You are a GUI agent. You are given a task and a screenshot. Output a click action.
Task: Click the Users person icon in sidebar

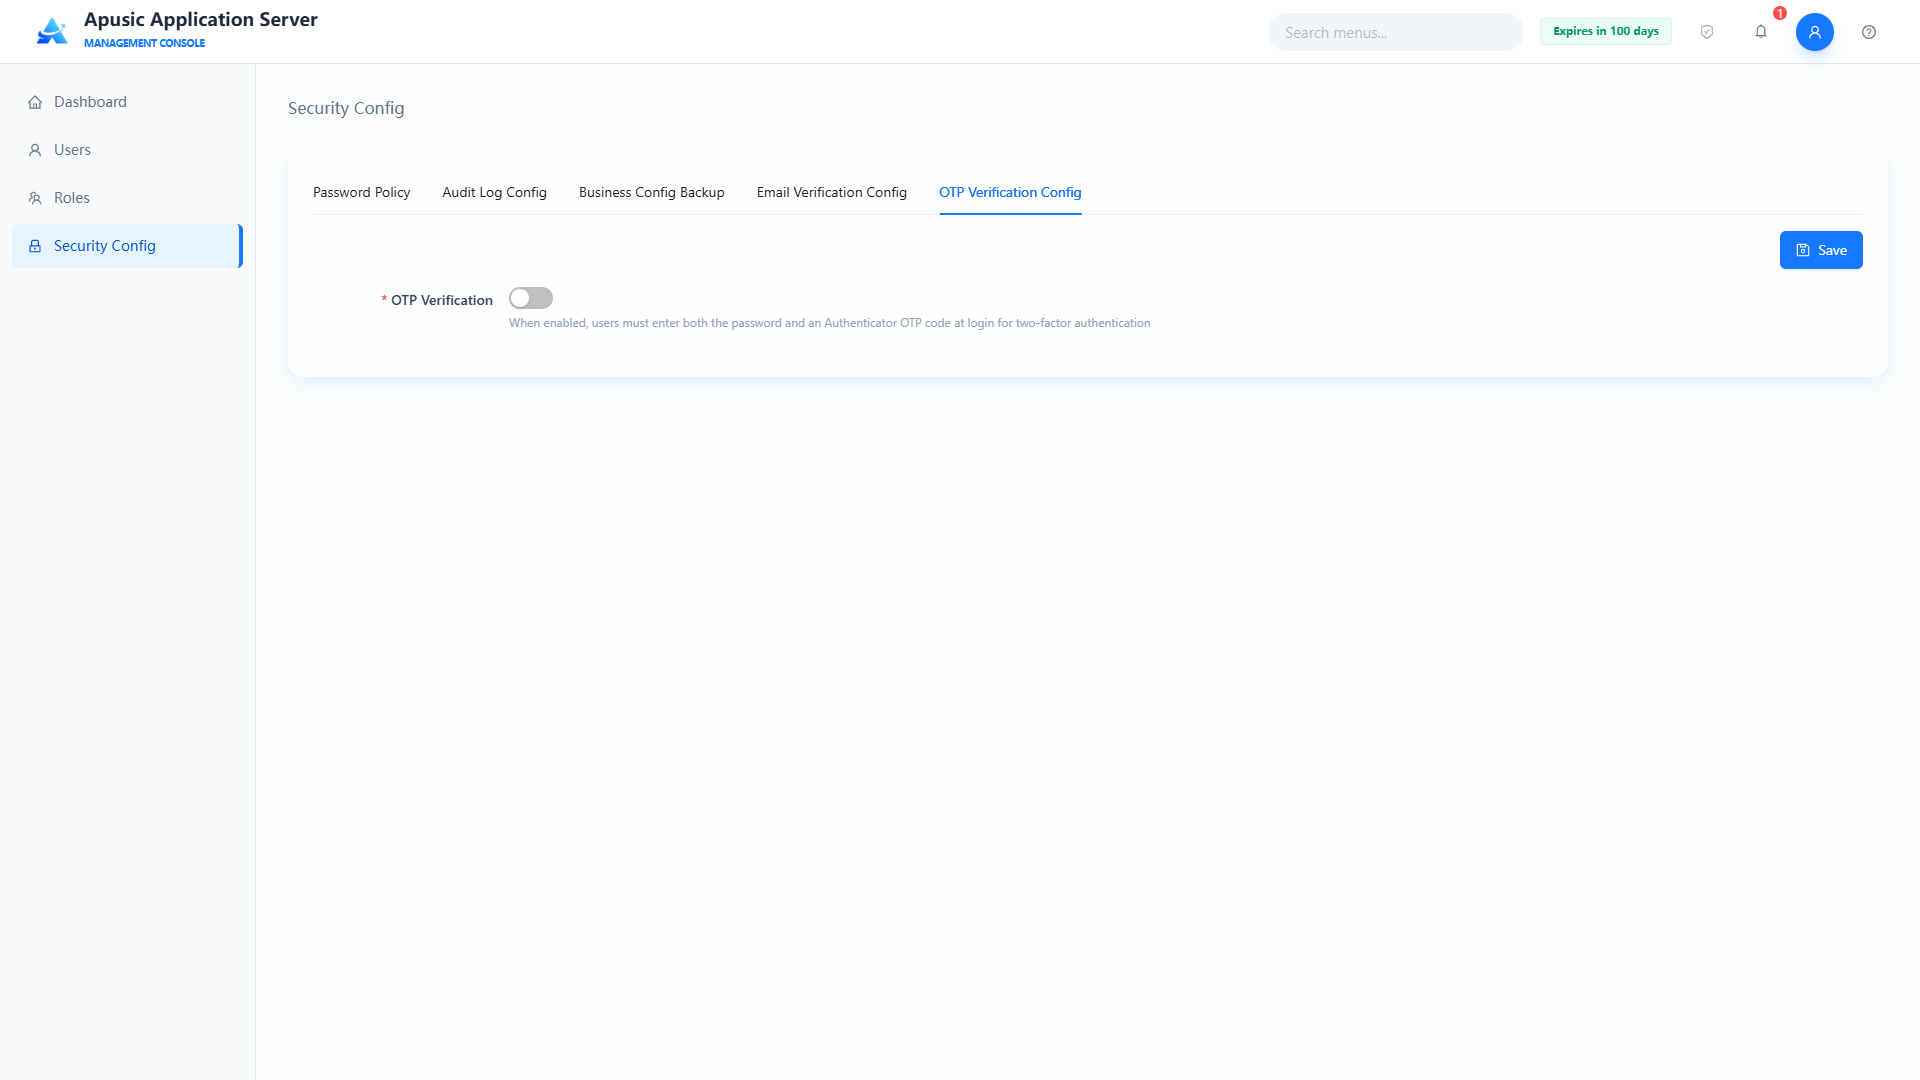tap(35, 150)
